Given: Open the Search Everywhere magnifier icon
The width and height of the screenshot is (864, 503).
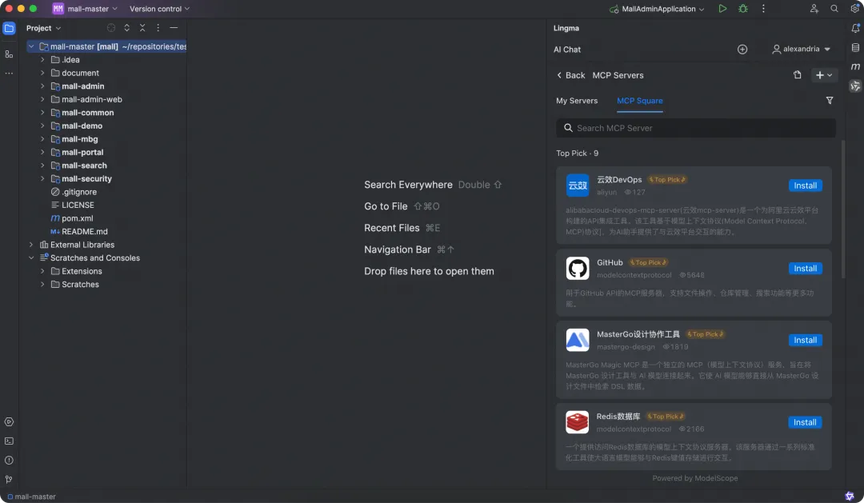Looking at the screenshot, I should pyautogui.click(x=834, y=9).
